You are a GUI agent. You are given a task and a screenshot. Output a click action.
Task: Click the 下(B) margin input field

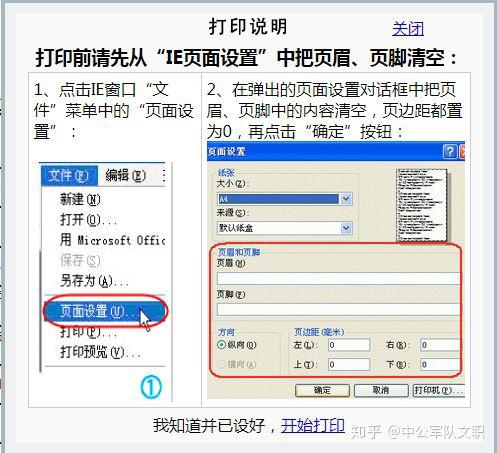(x=440, y=364)
